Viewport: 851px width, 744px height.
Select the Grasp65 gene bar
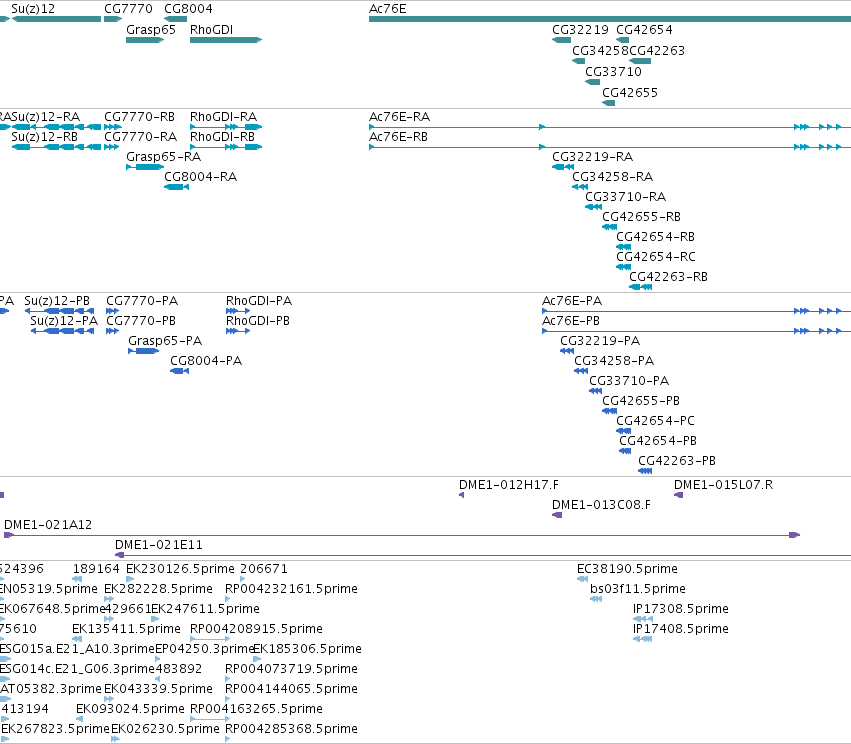click(x=145, y=40)
